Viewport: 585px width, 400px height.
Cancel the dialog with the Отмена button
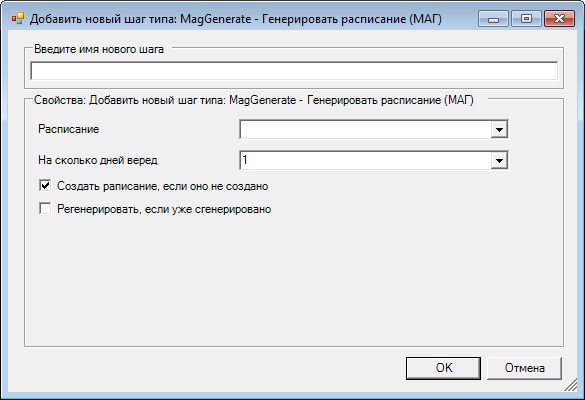click(524, 368)
